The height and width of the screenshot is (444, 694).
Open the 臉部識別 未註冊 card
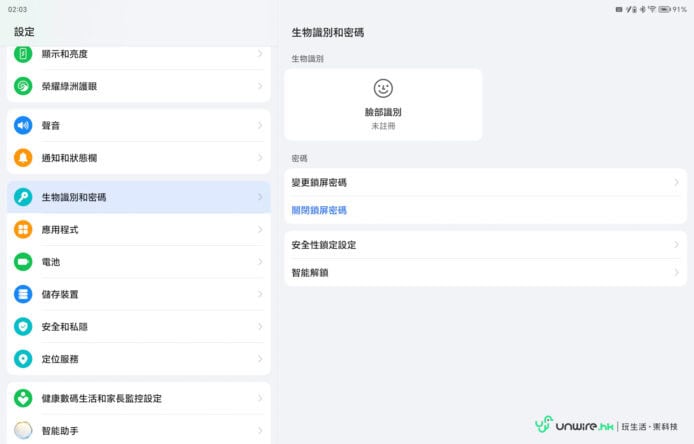[383, 105]
